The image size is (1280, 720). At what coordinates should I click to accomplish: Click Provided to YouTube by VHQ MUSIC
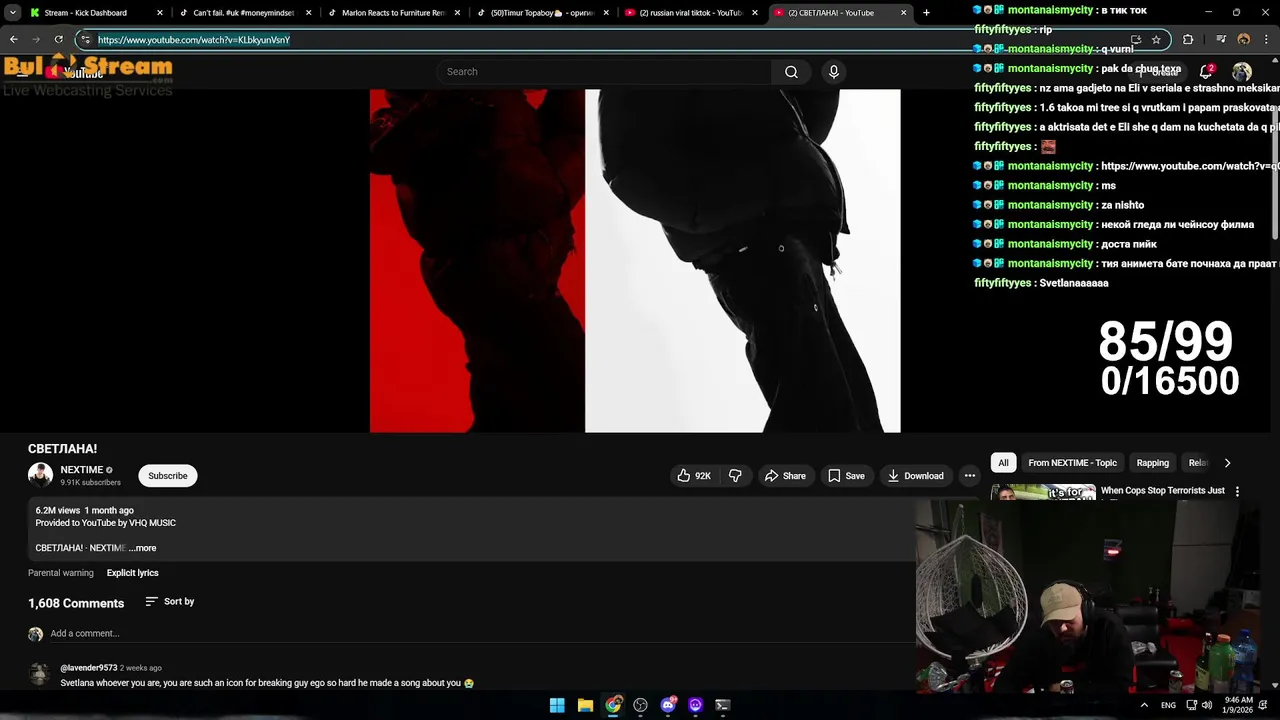105,523
